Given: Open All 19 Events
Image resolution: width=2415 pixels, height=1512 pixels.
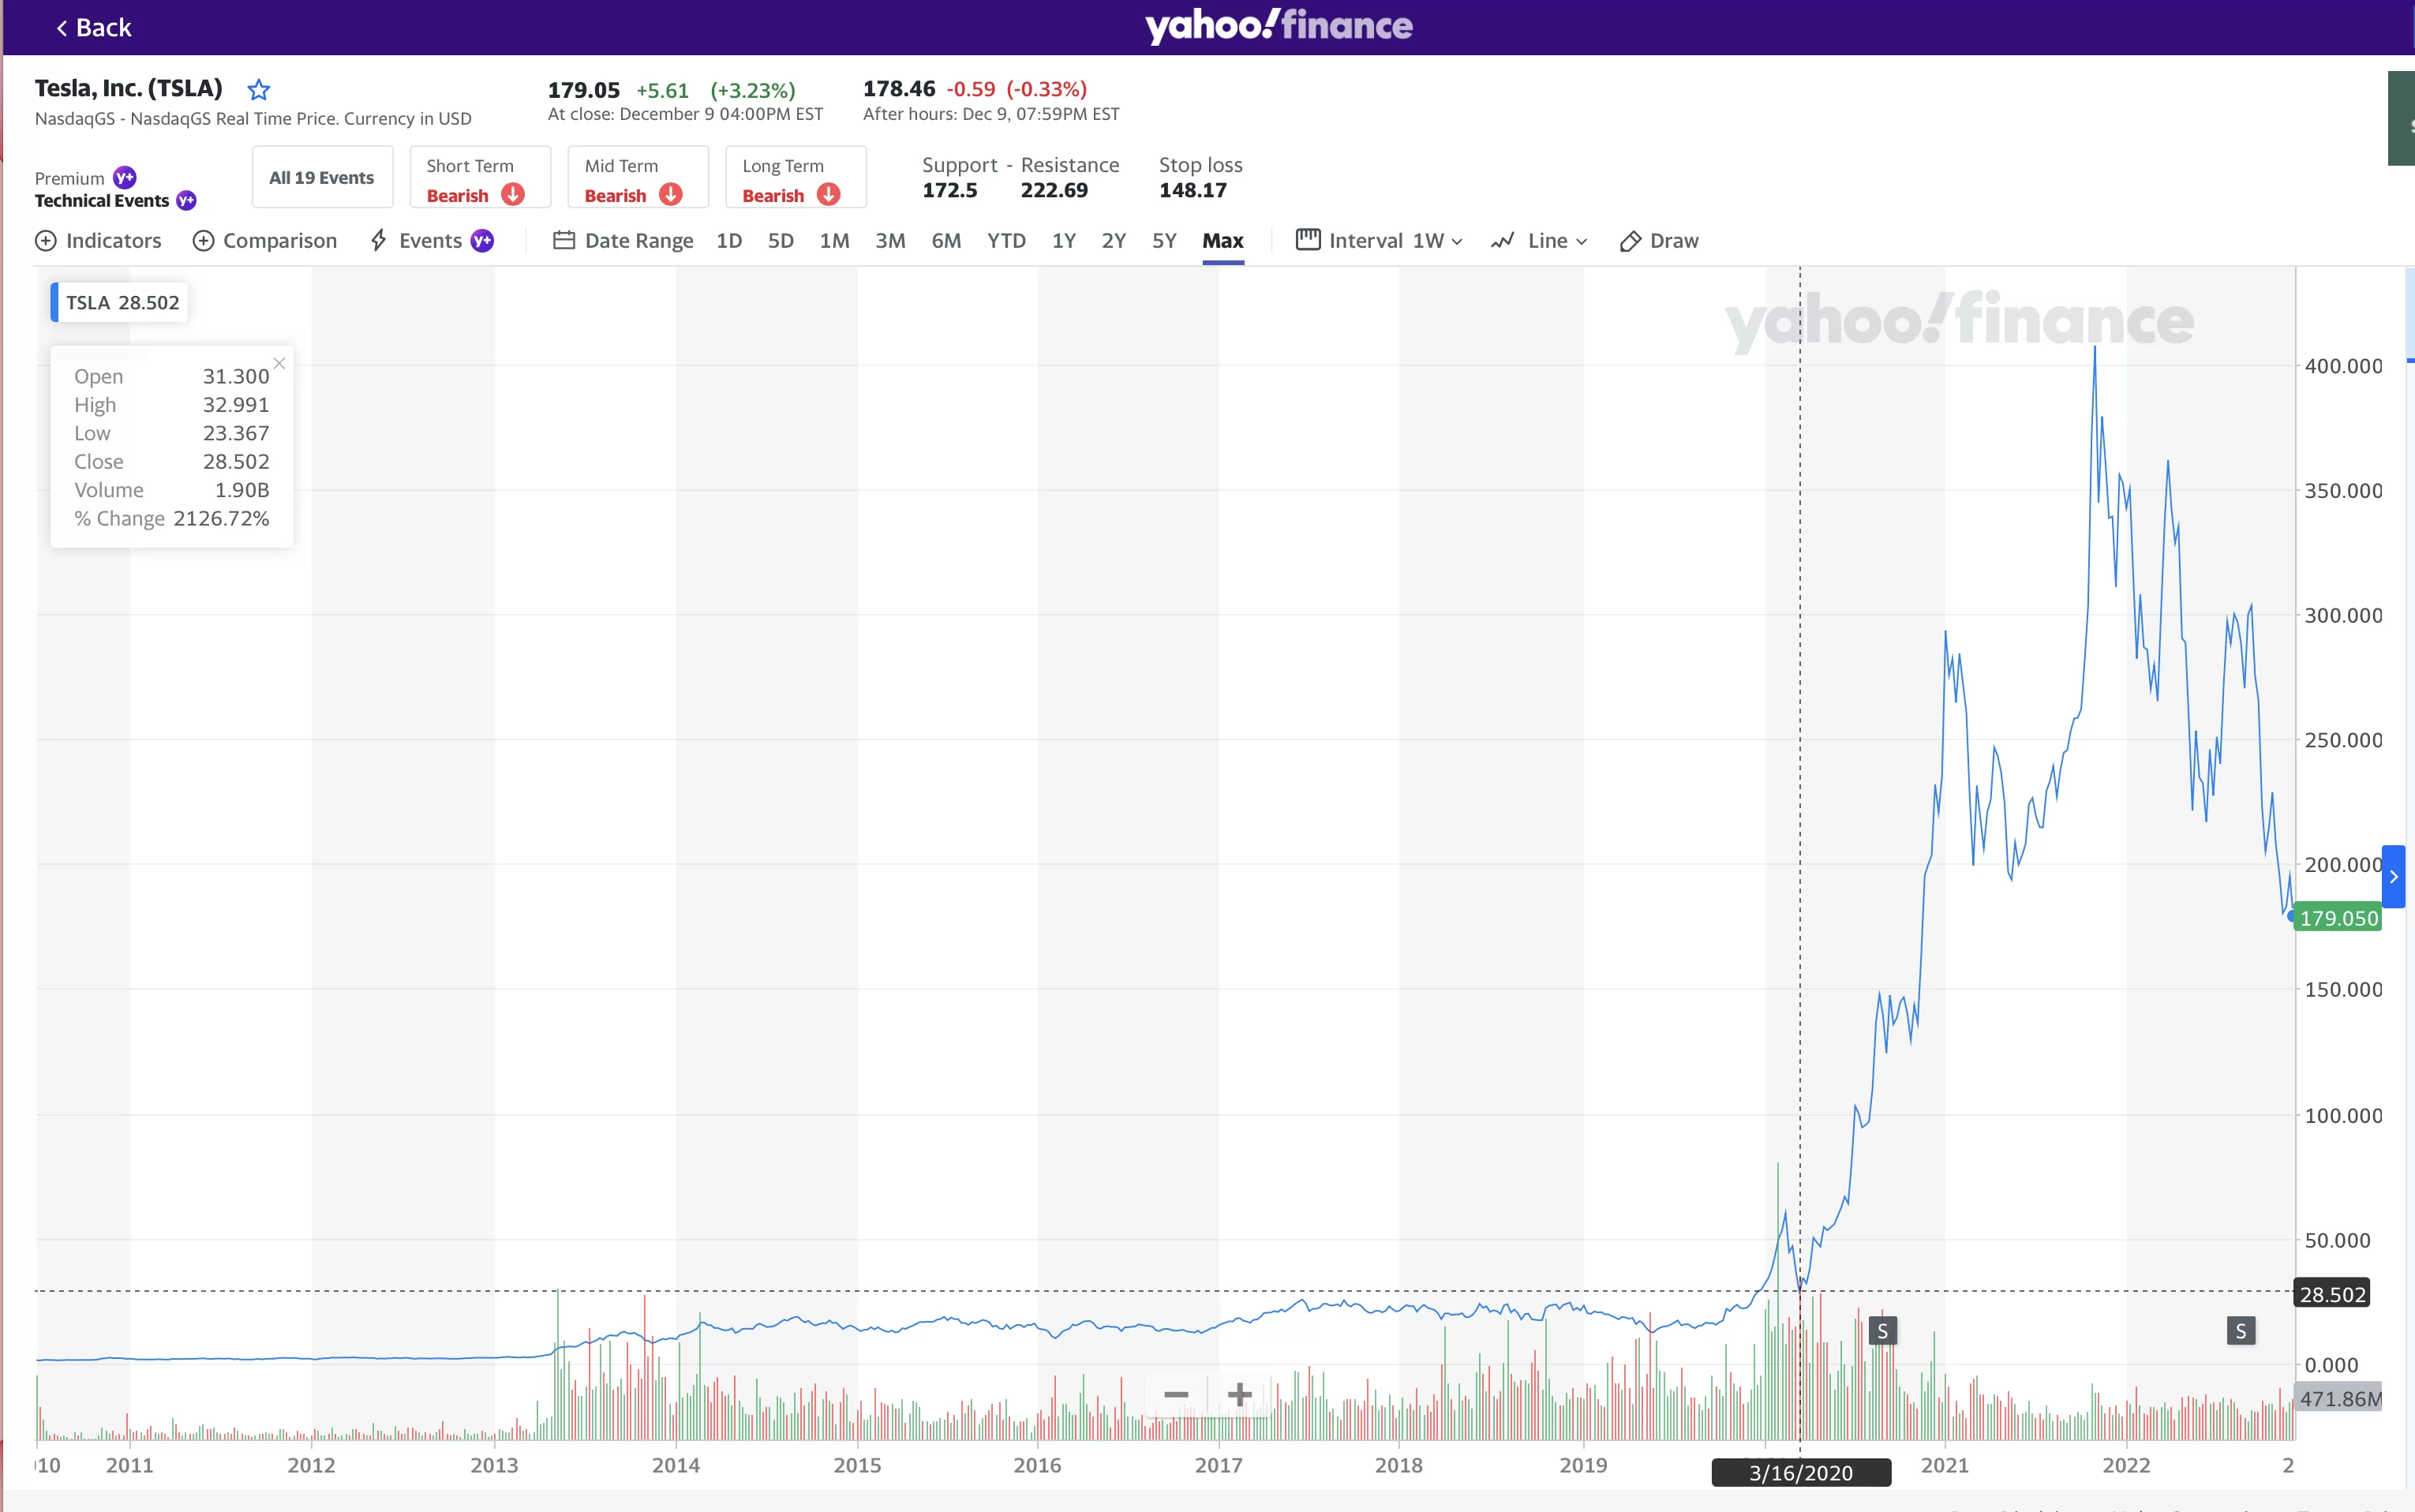Looking at the screenshot, I should 322,177.
